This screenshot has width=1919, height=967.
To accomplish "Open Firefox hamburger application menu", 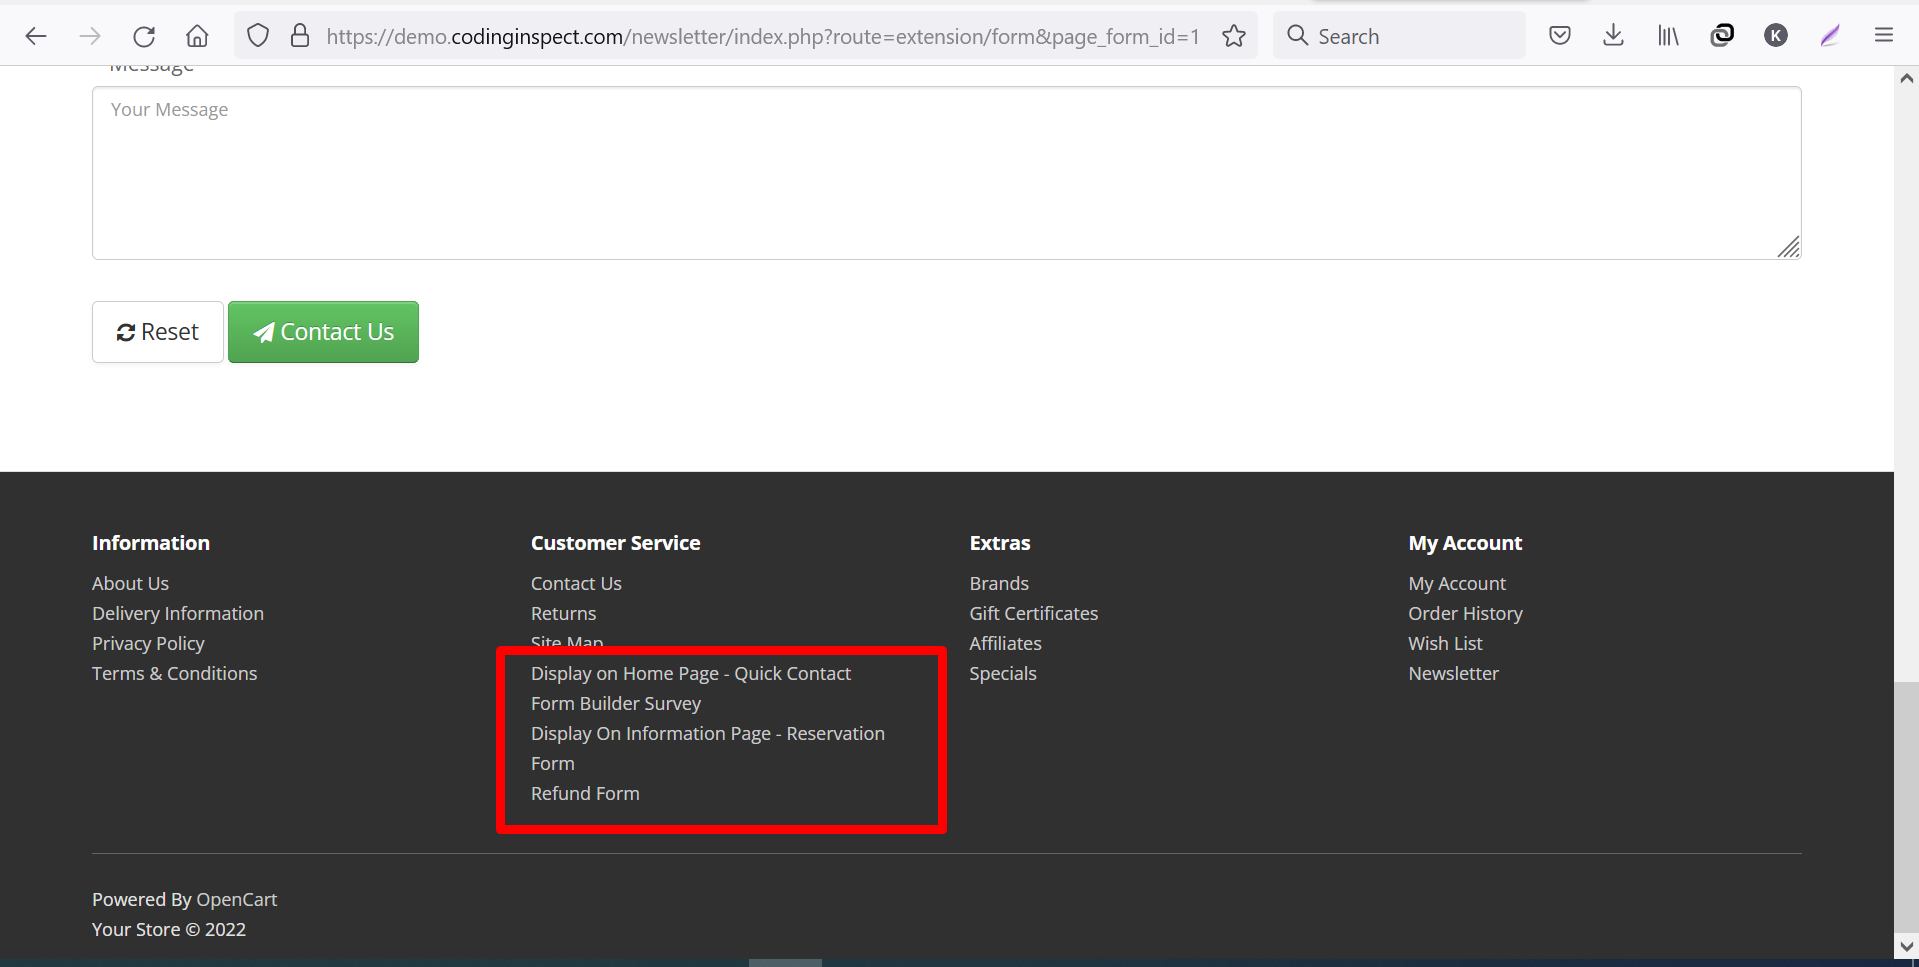I will 1883,36.
